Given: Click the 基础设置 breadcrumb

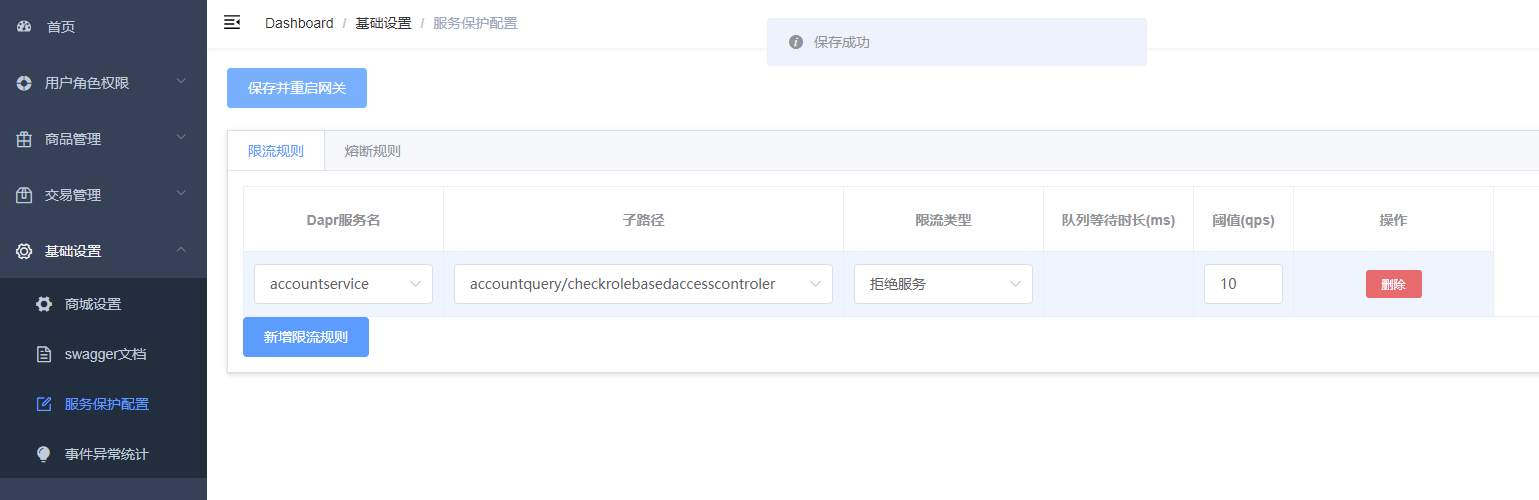Looking at the screenshot, I should tap(383, 23).
